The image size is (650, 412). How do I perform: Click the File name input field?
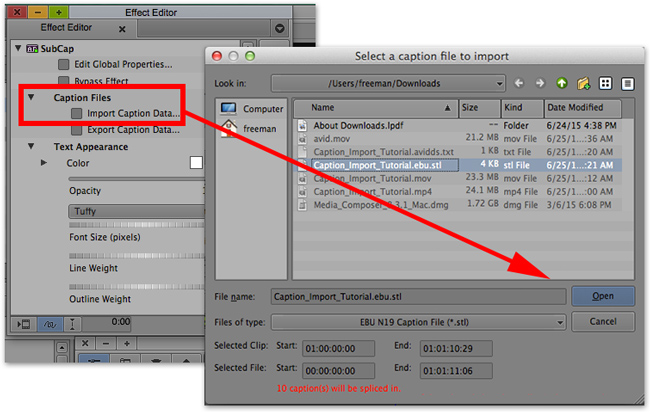[x=418, y=297]
